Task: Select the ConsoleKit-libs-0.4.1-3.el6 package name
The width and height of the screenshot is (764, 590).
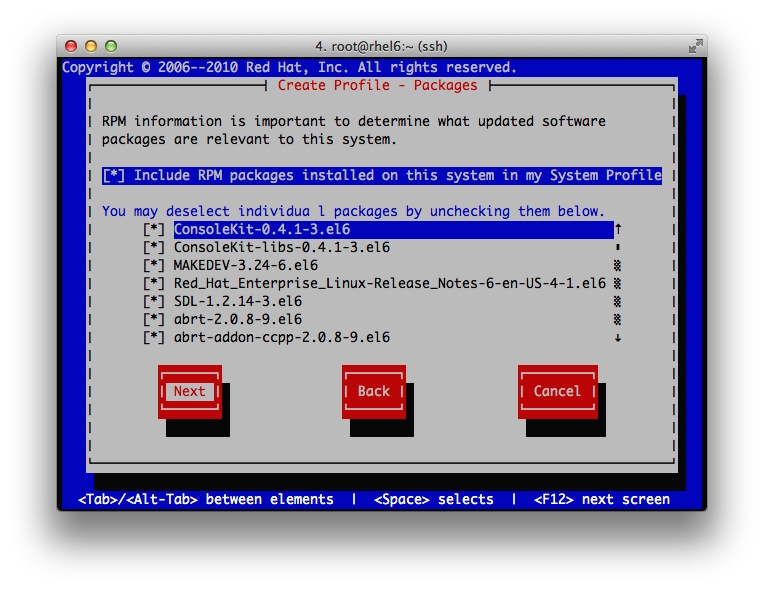Action: coord(282,247)
